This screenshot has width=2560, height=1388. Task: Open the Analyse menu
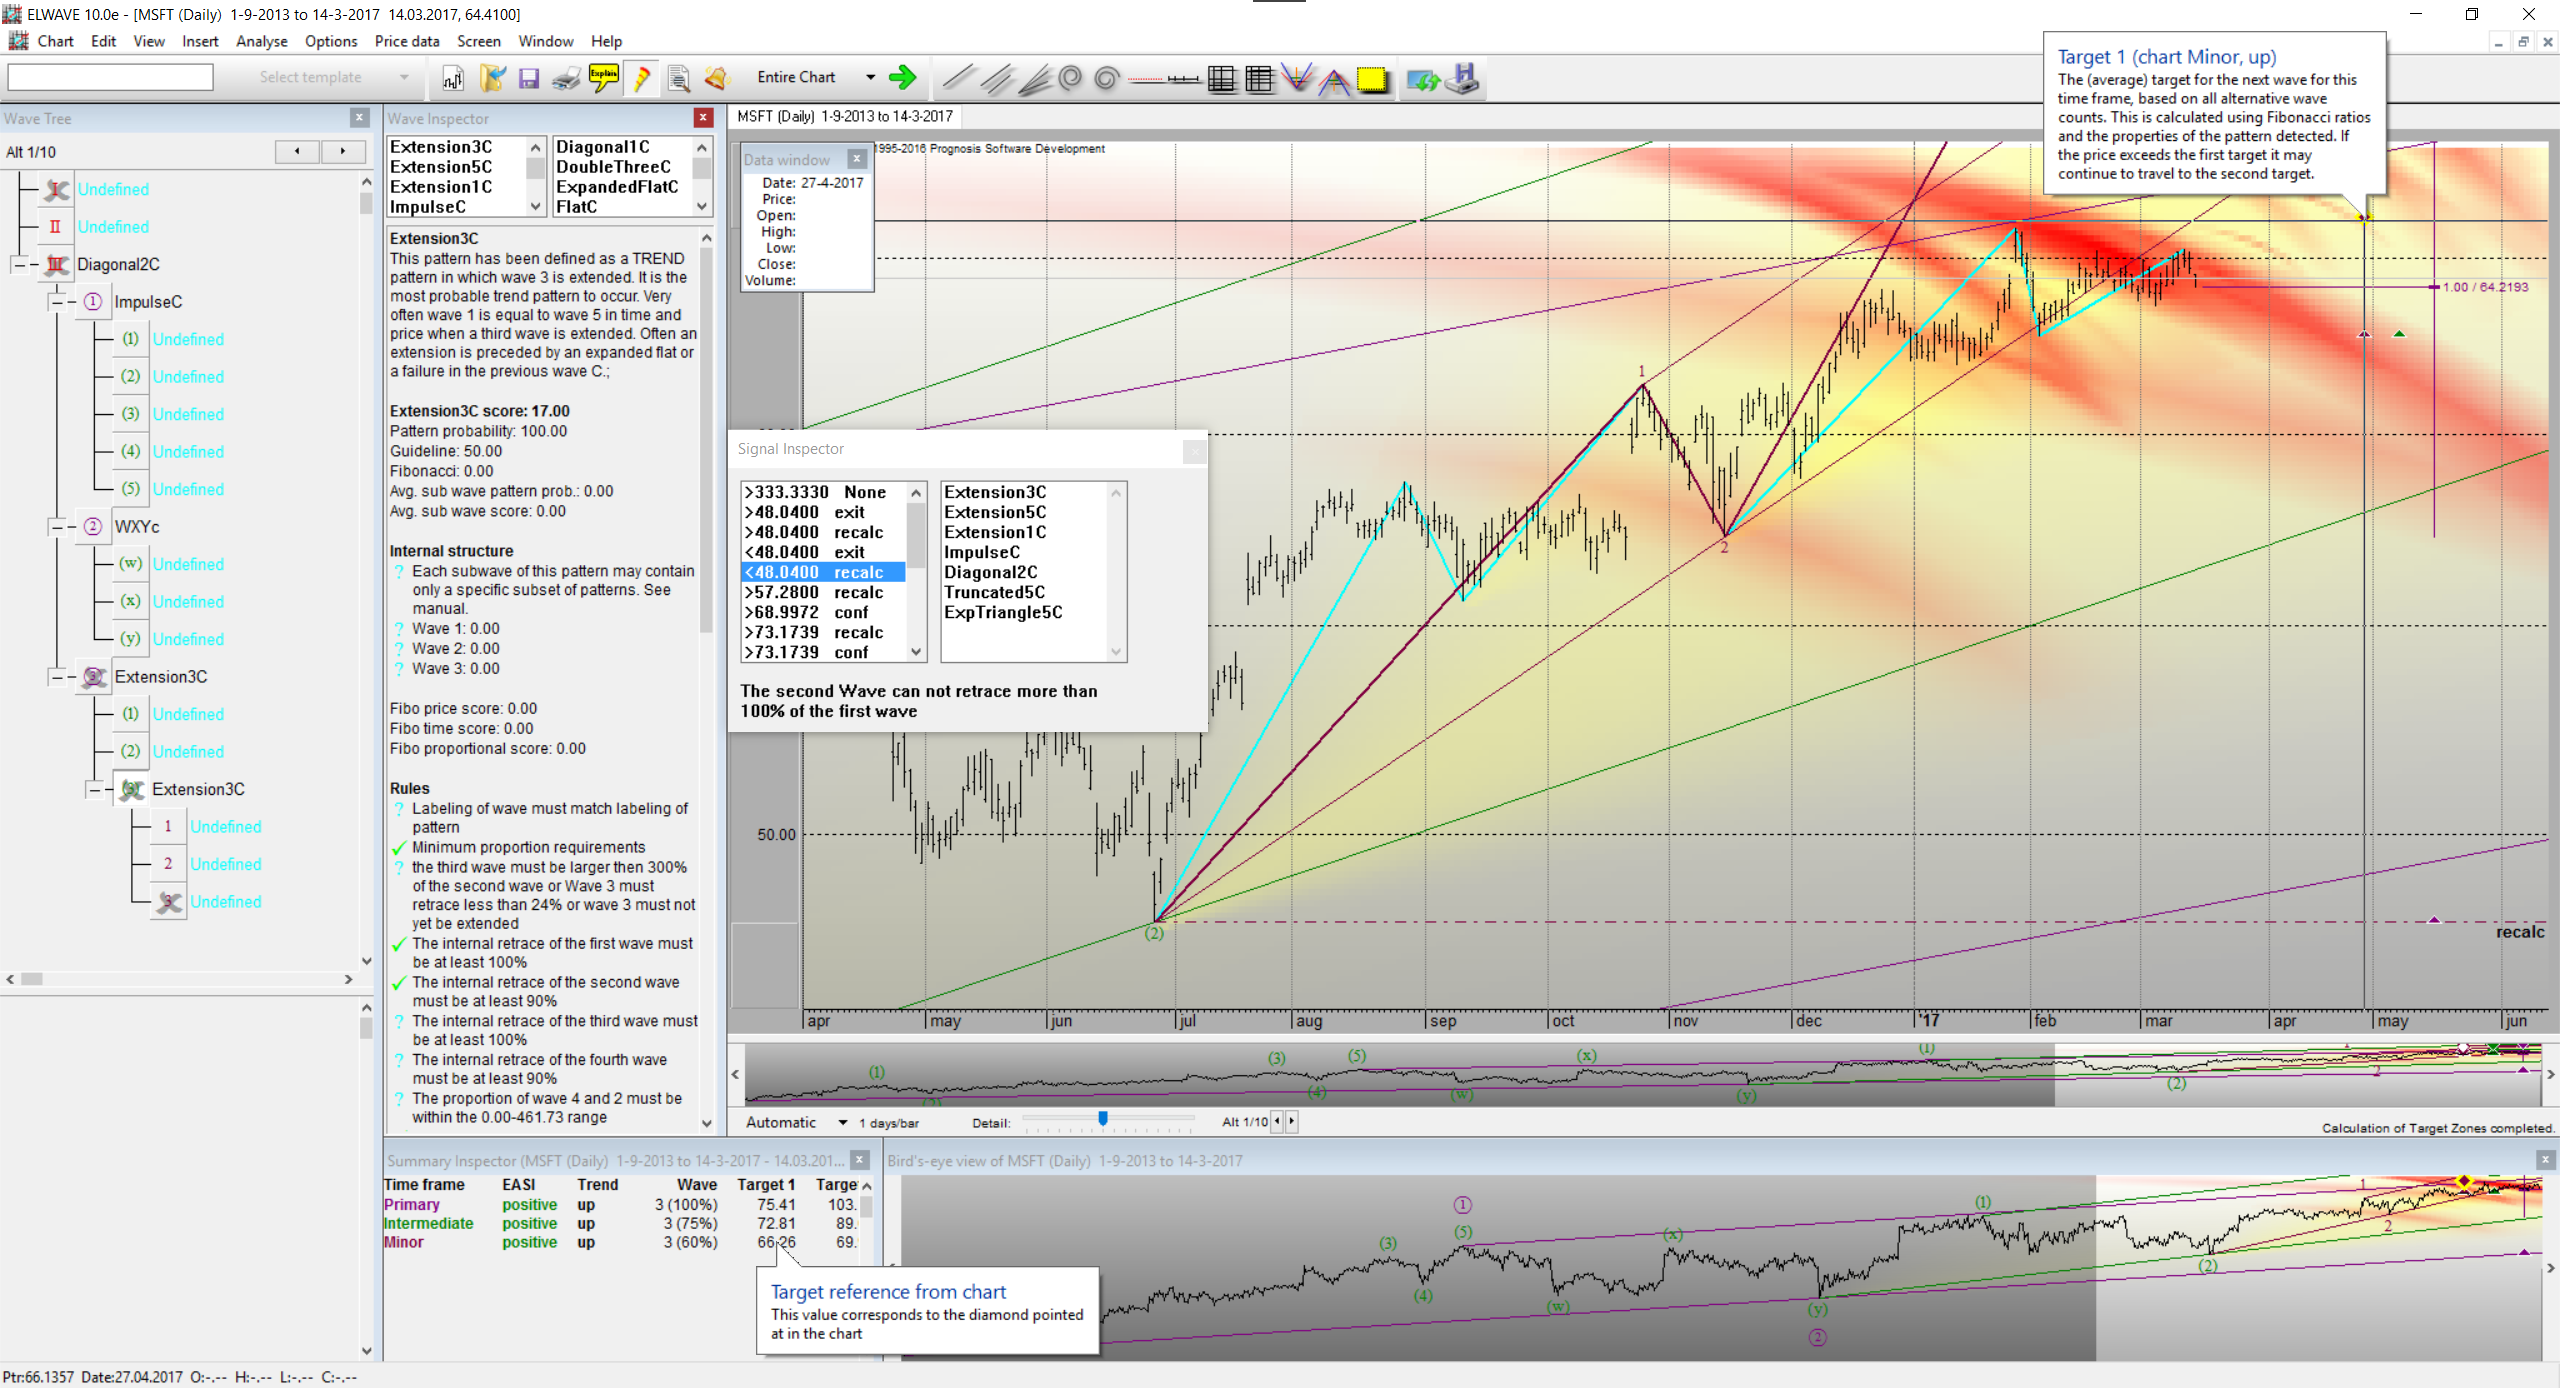[x=261, y=41]
